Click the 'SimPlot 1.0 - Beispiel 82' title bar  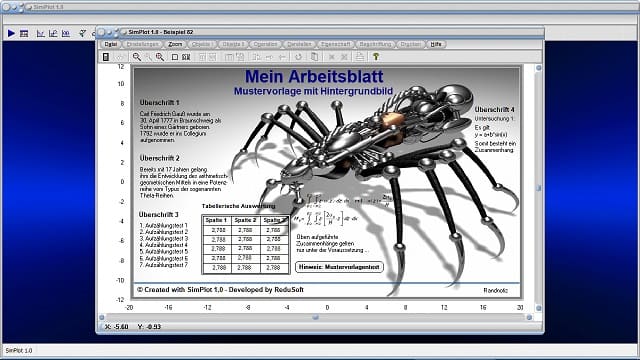coord(320,32)
